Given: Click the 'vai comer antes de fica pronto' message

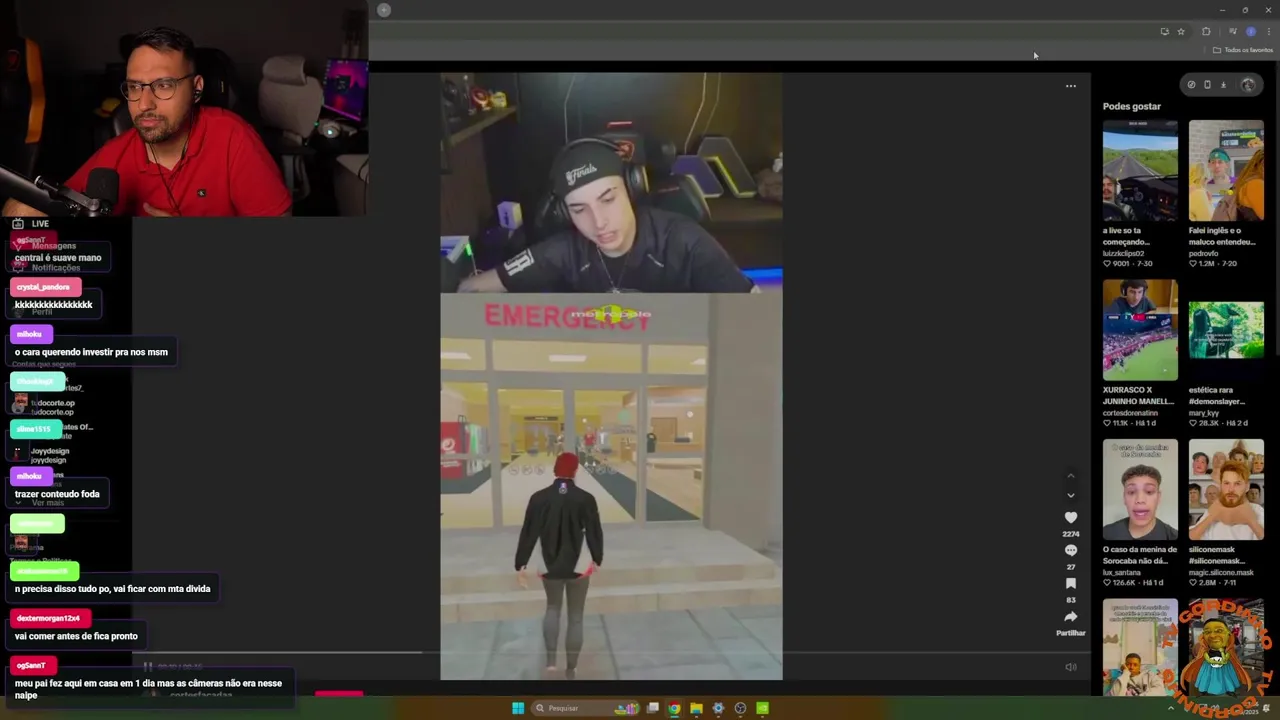Looking at the screenshot, I should tap(76, 636).
